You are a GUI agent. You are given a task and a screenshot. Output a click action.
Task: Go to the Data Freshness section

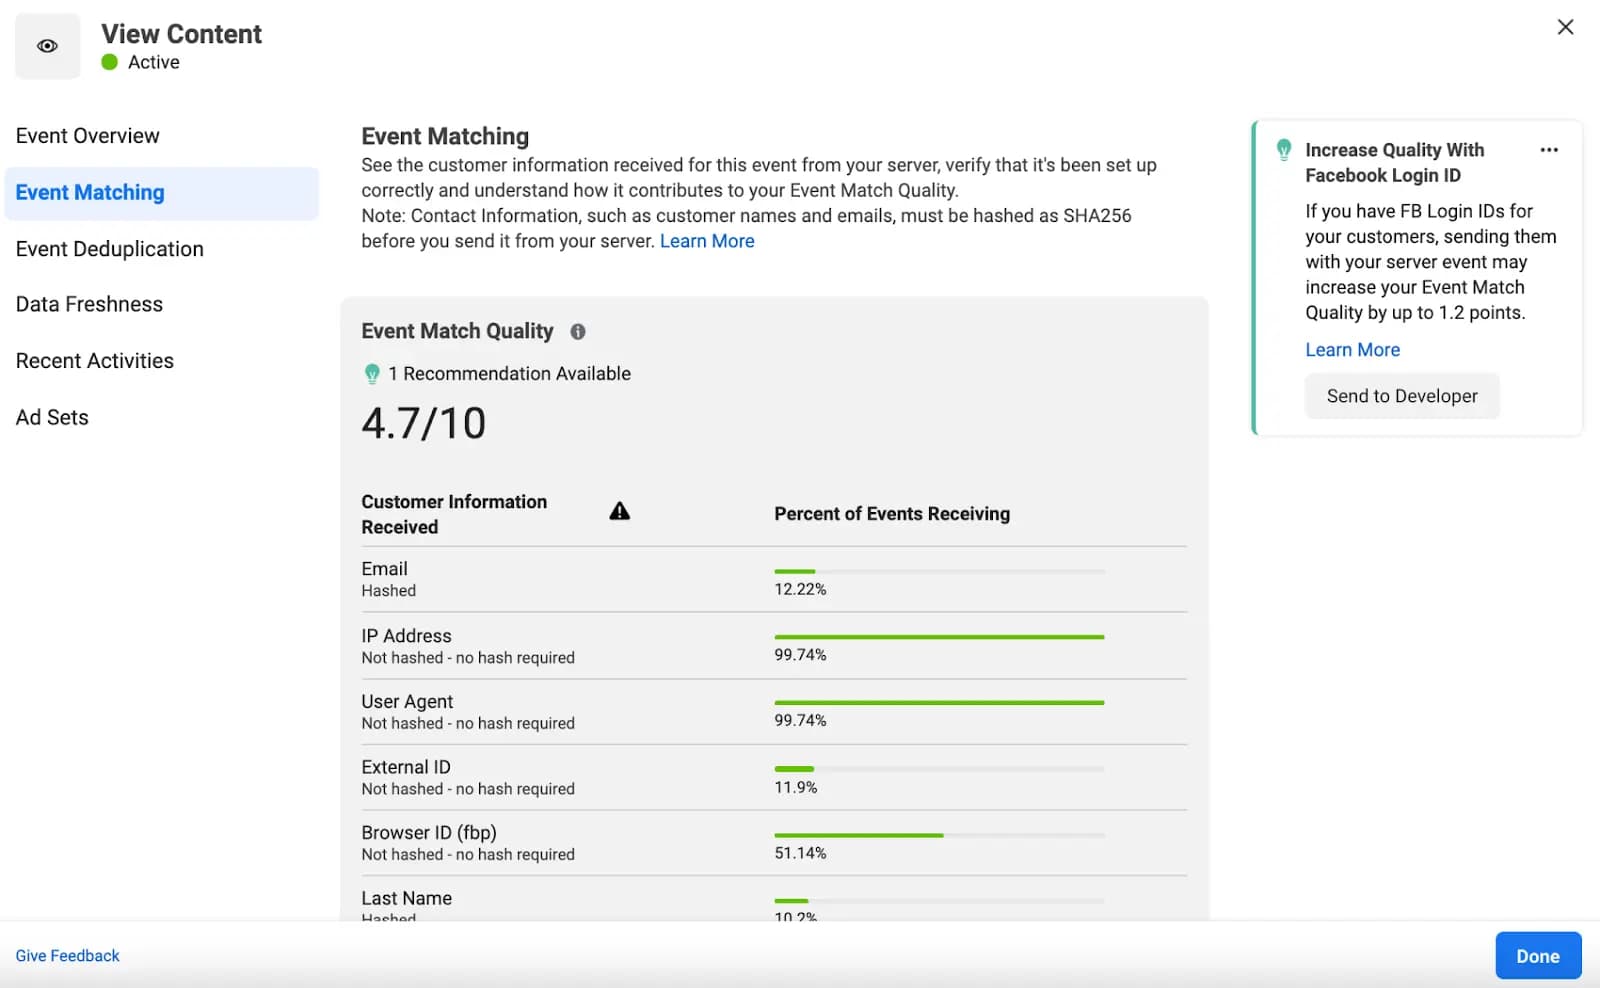(89, 304)
